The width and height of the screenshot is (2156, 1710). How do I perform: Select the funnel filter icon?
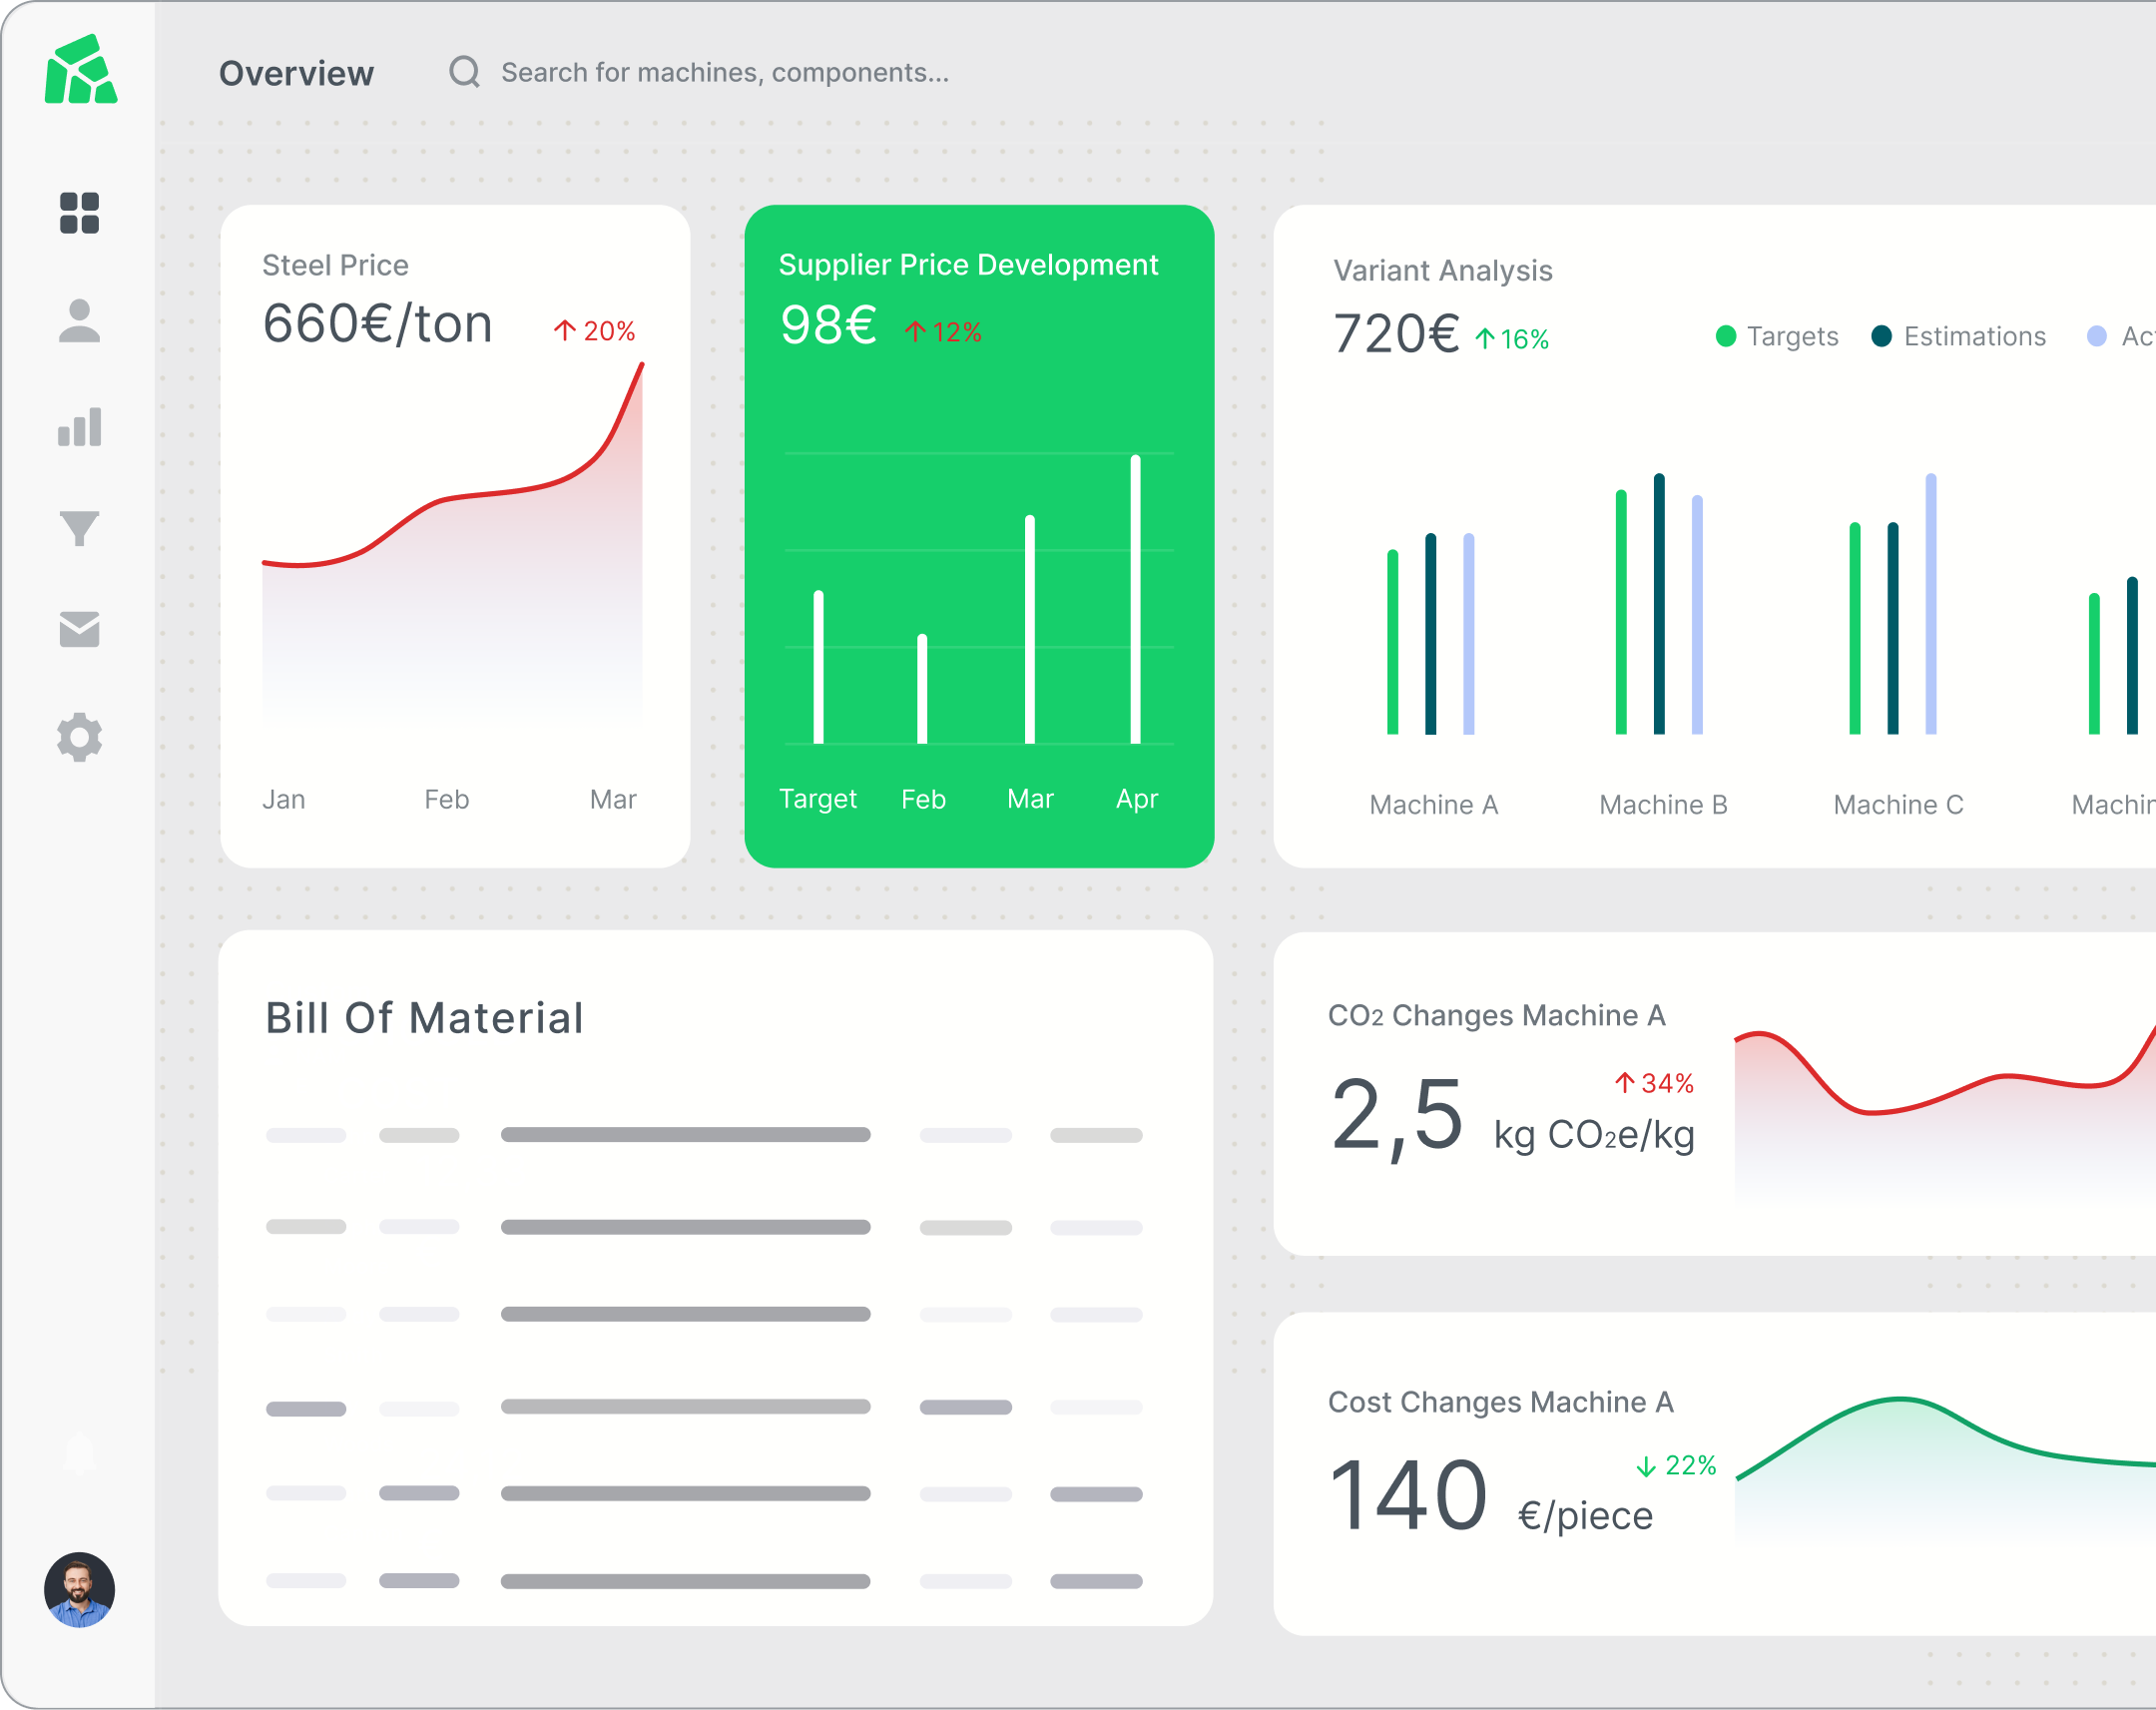tap(79, 529)
